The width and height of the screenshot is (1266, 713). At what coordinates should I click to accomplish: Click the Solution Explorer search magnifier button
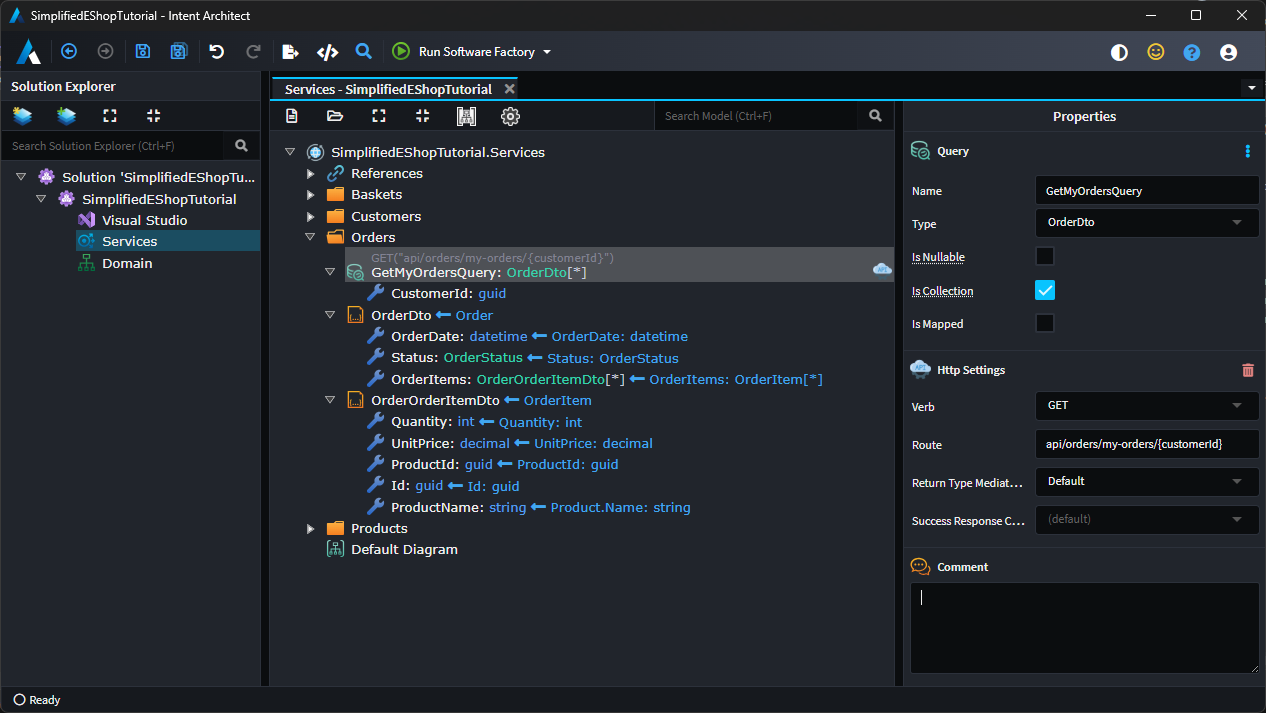click(241, 146)
